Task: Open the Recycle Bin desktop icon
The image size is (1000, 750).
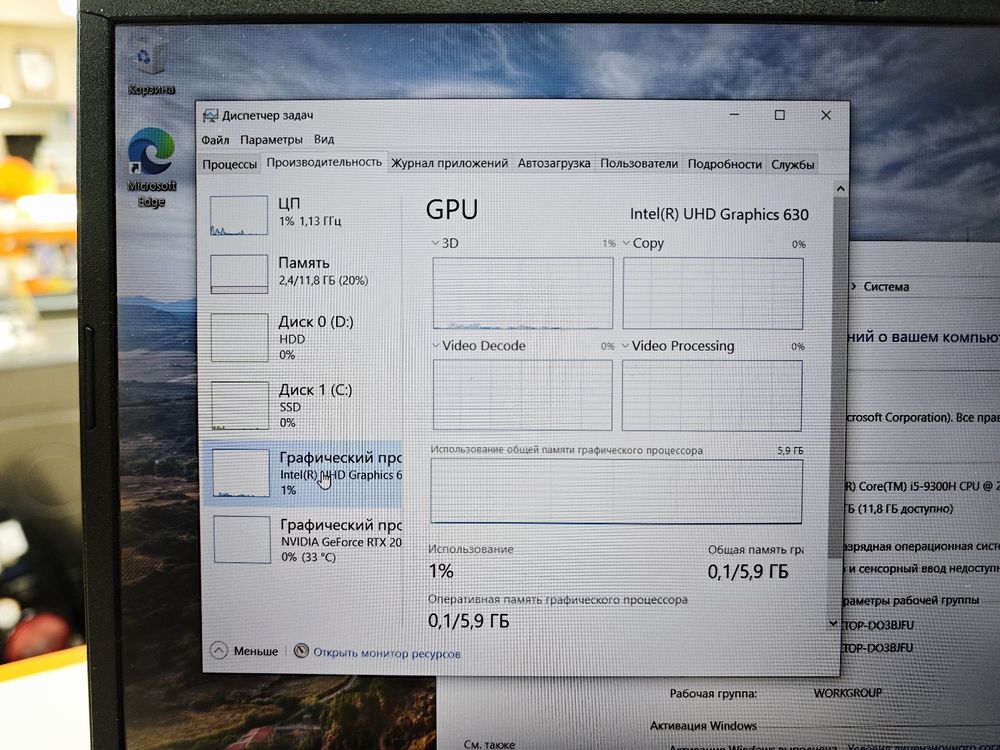Action: 150,64
